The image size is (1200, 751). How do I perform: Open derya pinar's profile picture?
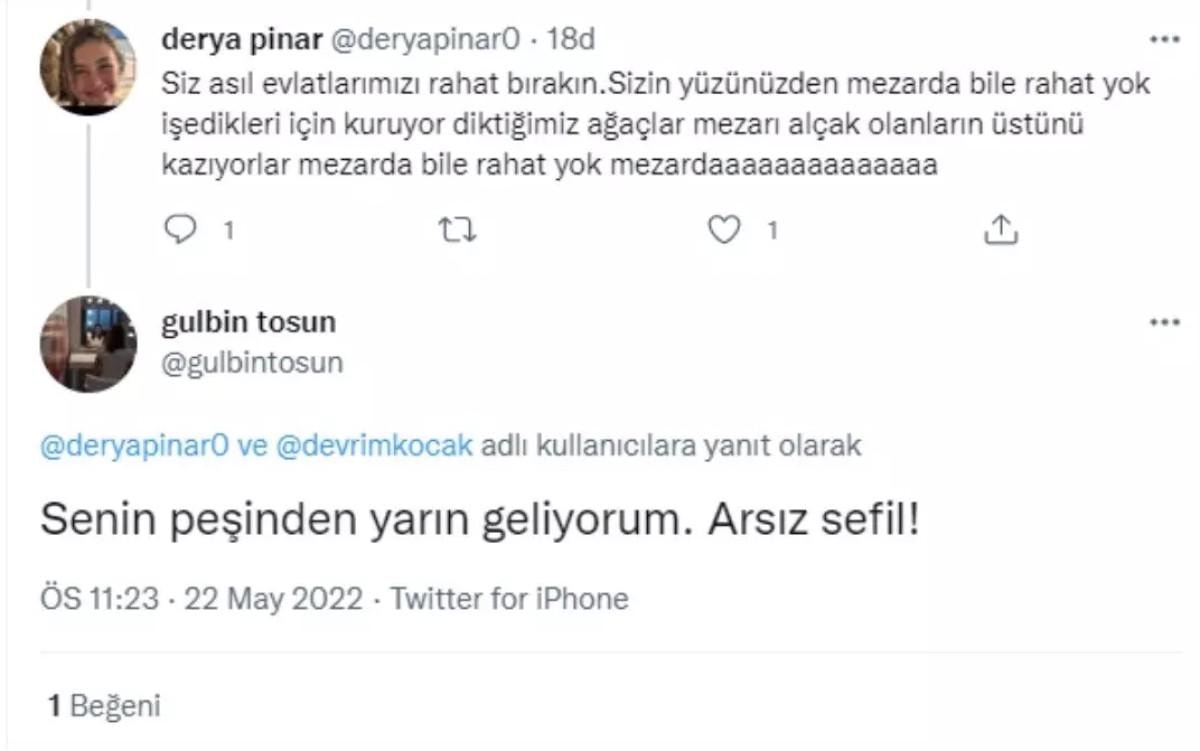pyautogui.click(x=88, y=67)
